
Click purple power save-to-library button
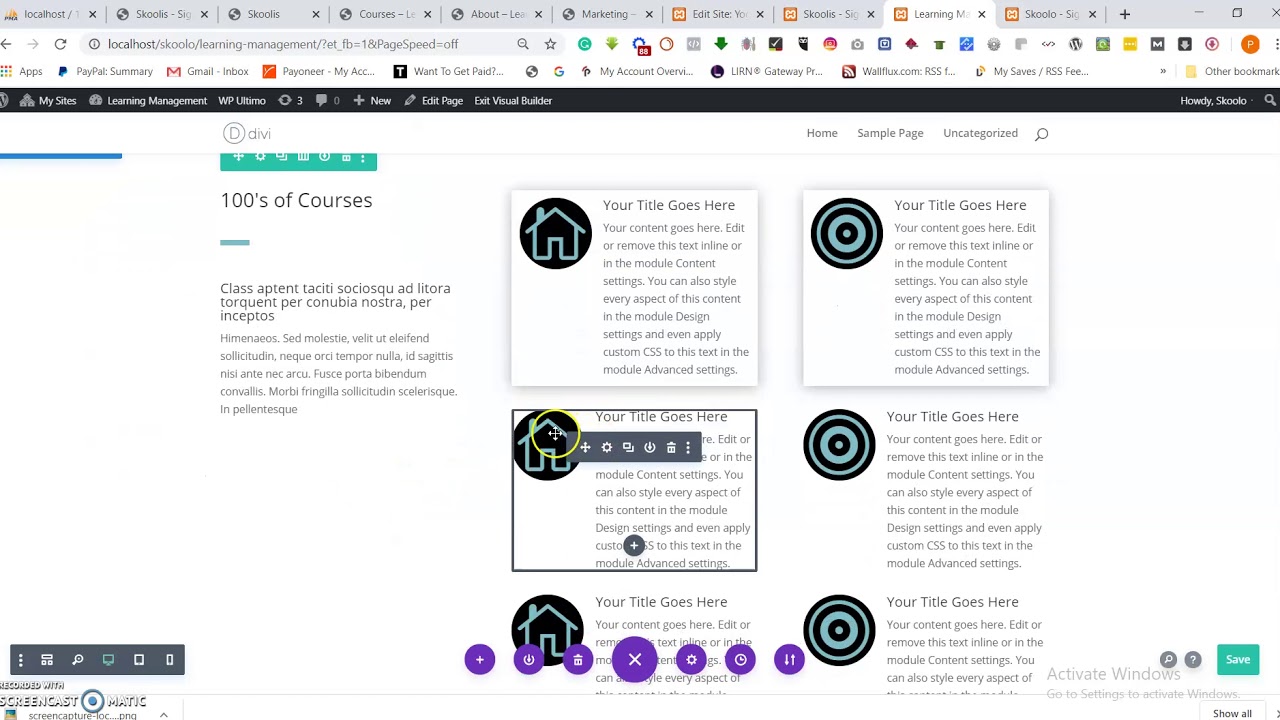click(x=529, y=660)
